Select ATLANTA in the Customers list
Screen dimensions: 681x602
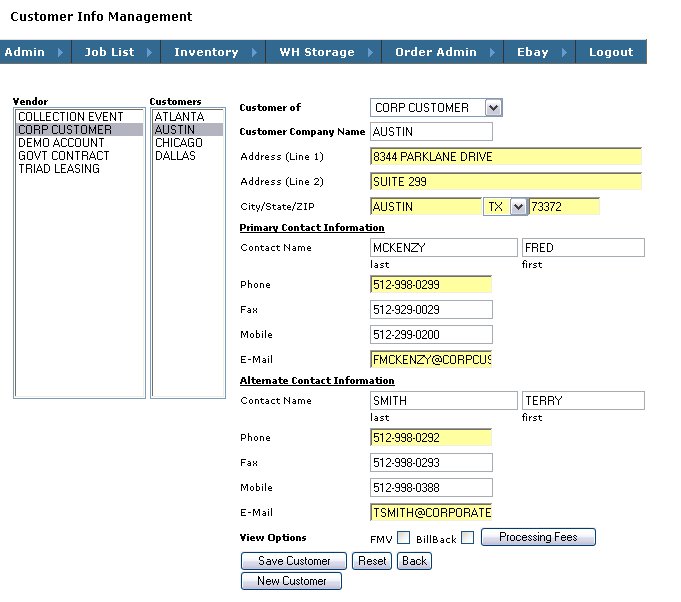(188, 117)
